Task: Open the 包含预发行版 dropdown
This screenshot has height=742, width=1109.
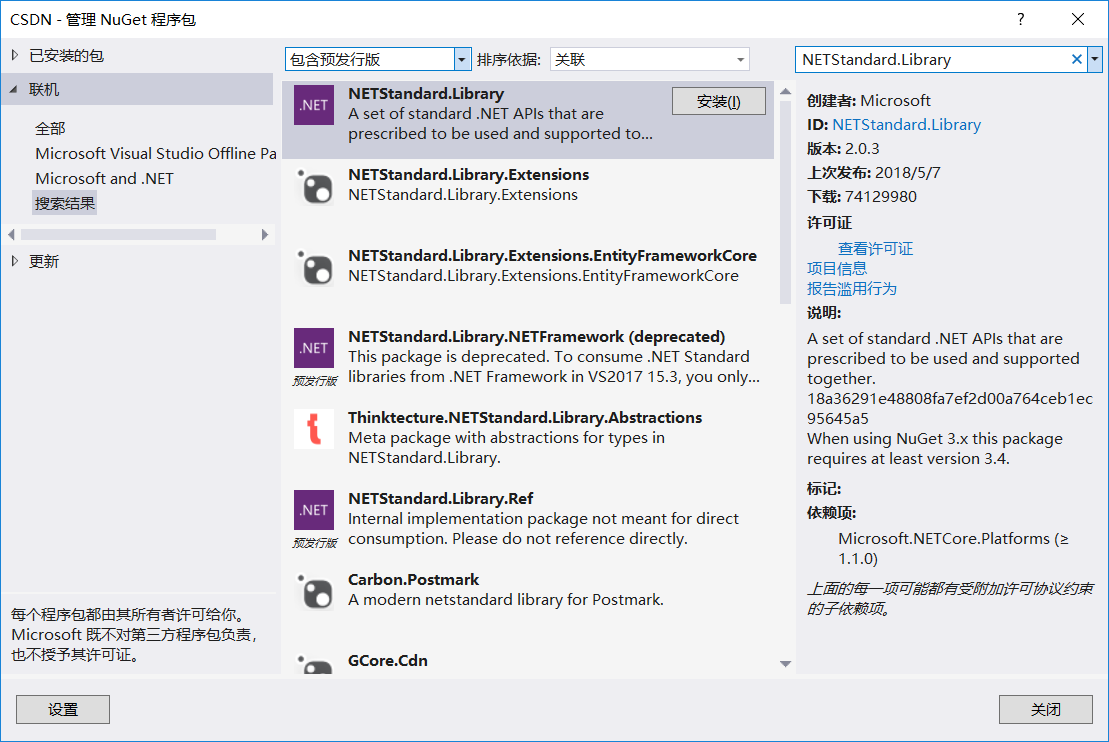Action: [462, 59]
